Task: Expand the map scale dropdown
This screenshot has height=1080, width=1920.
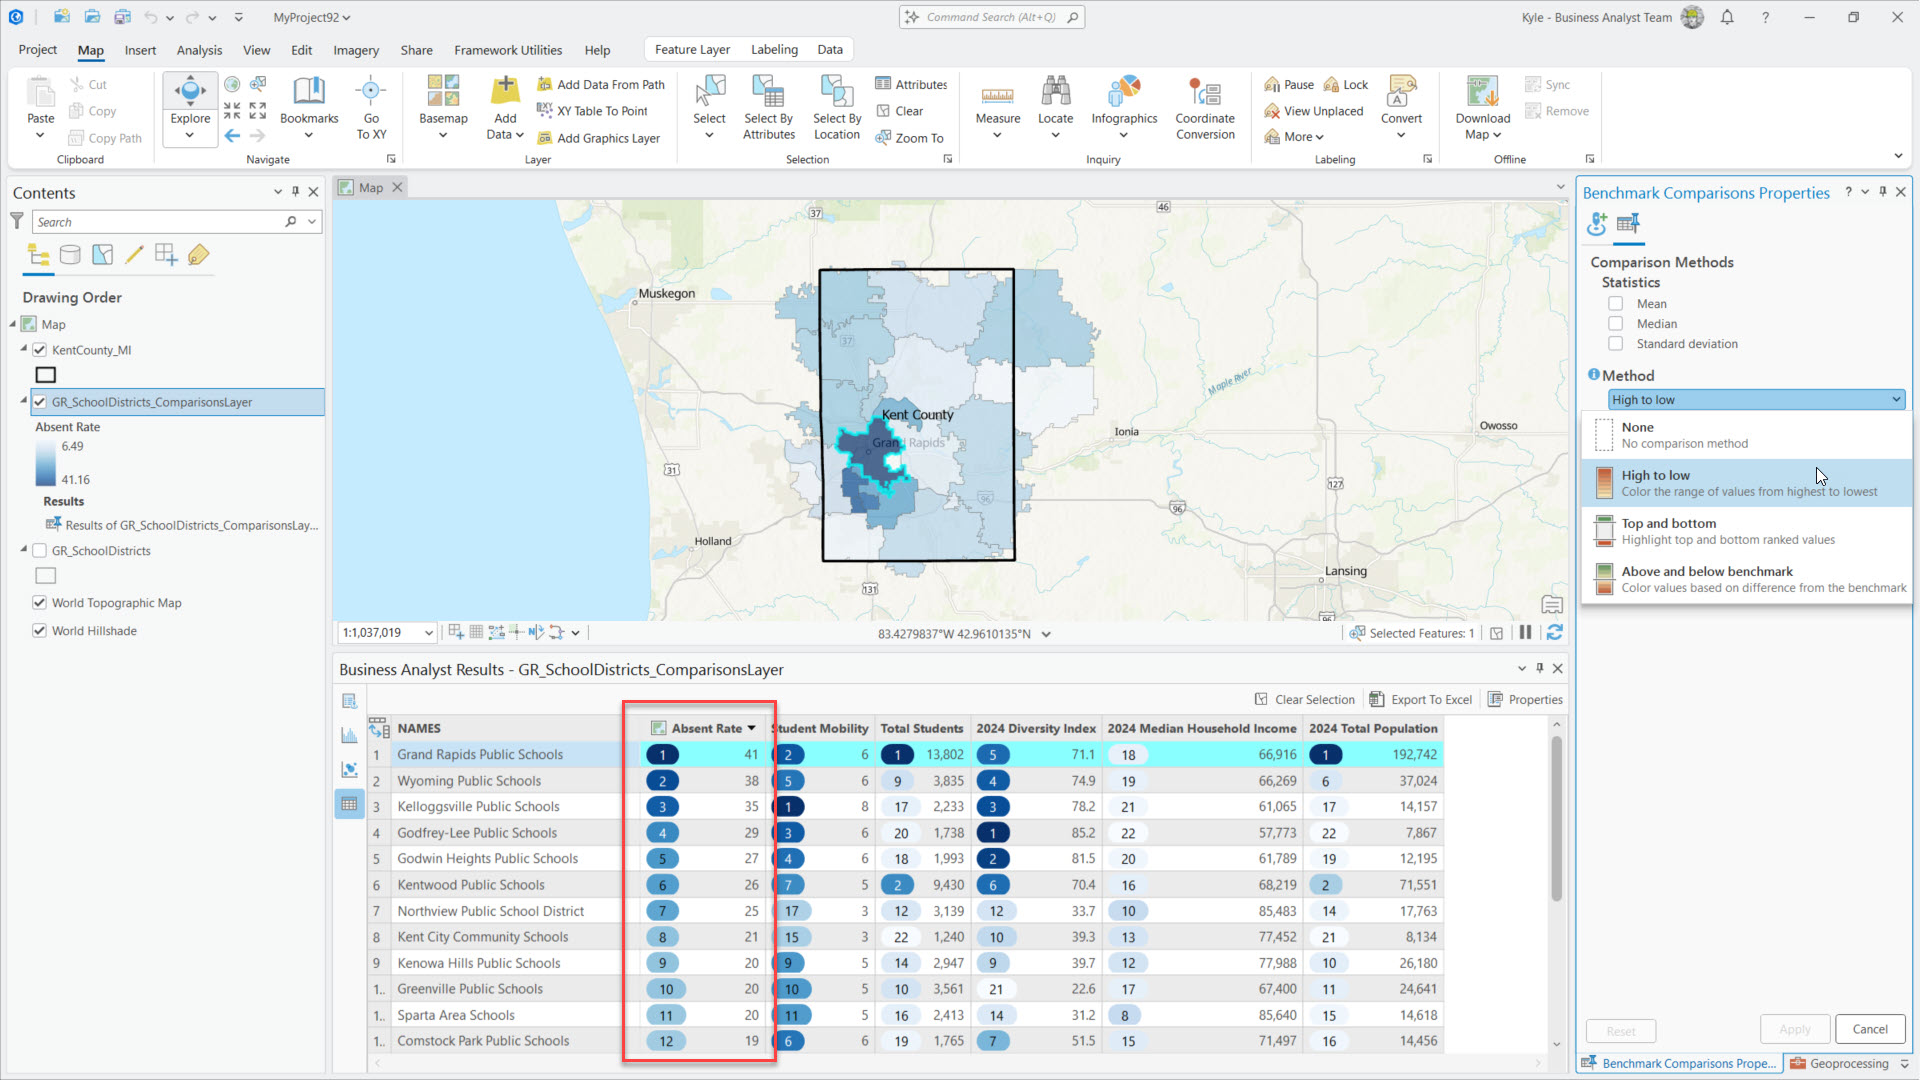Action: 429,633
